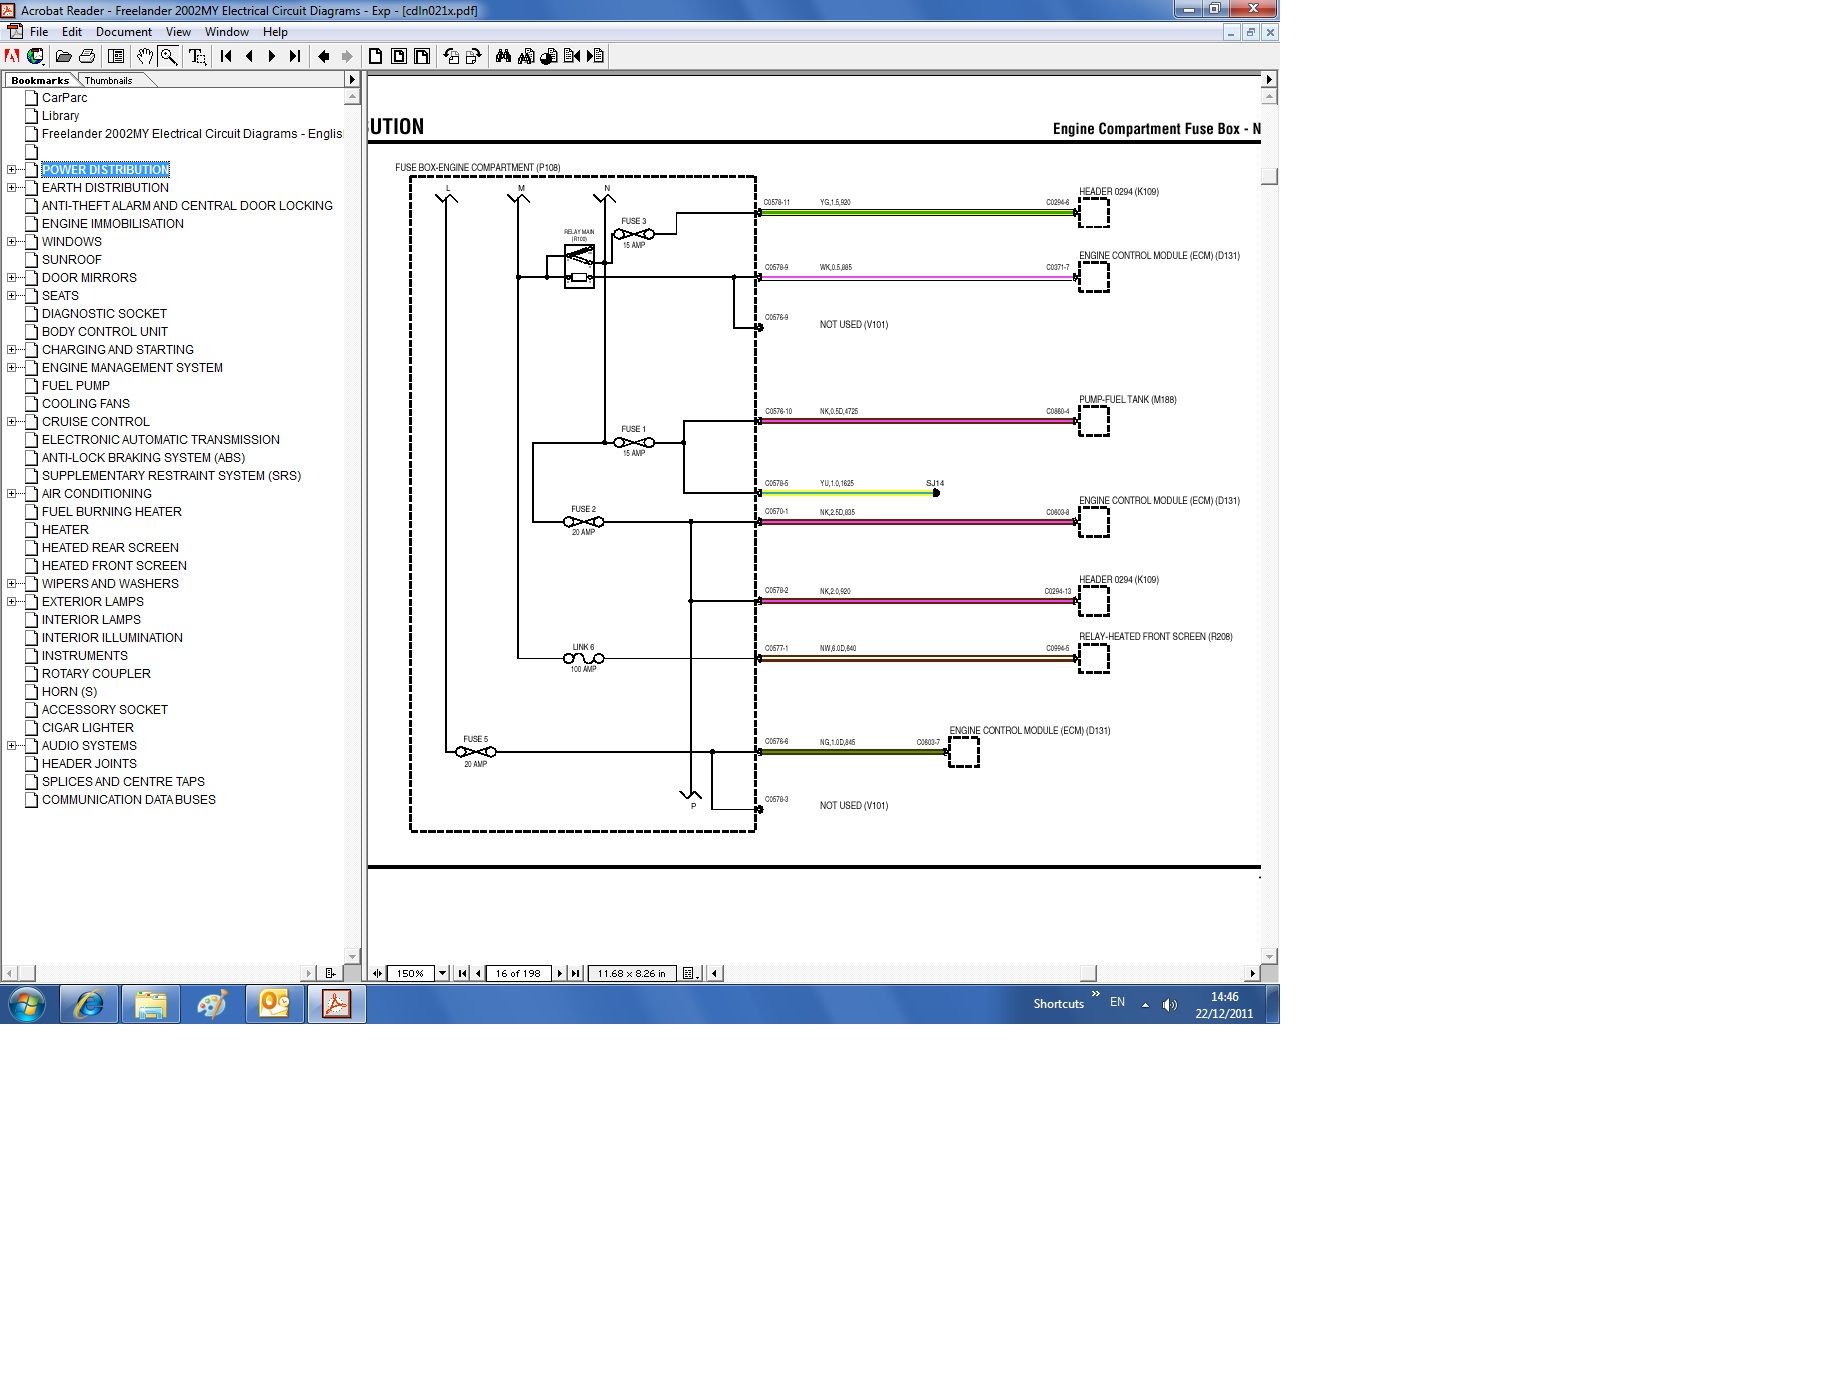Open the Bookmarks panel flyout arrow

click(351, 79)
